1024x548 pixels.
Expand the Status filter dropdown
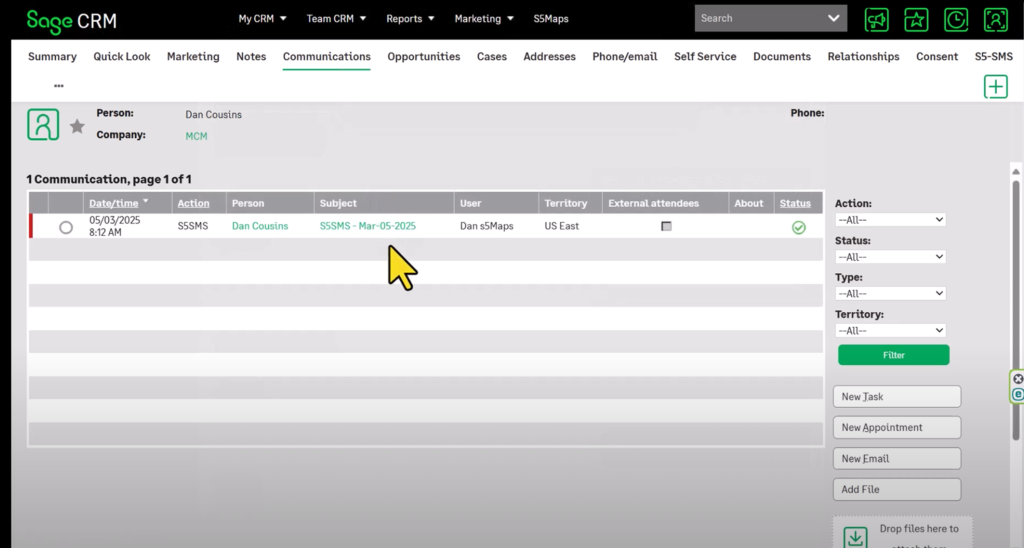pos(890,257)
